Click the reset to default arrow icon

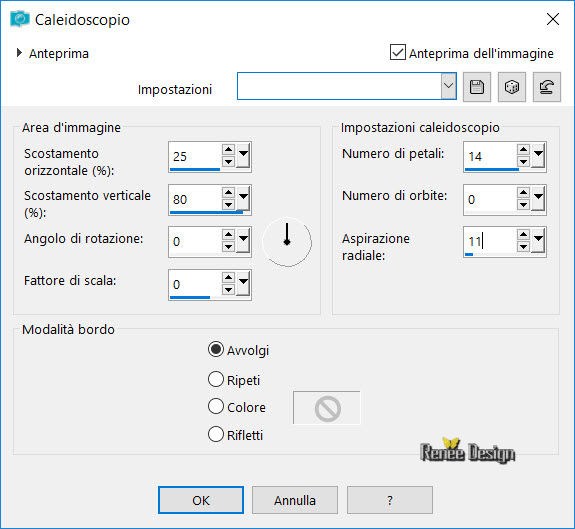point(546,87)
